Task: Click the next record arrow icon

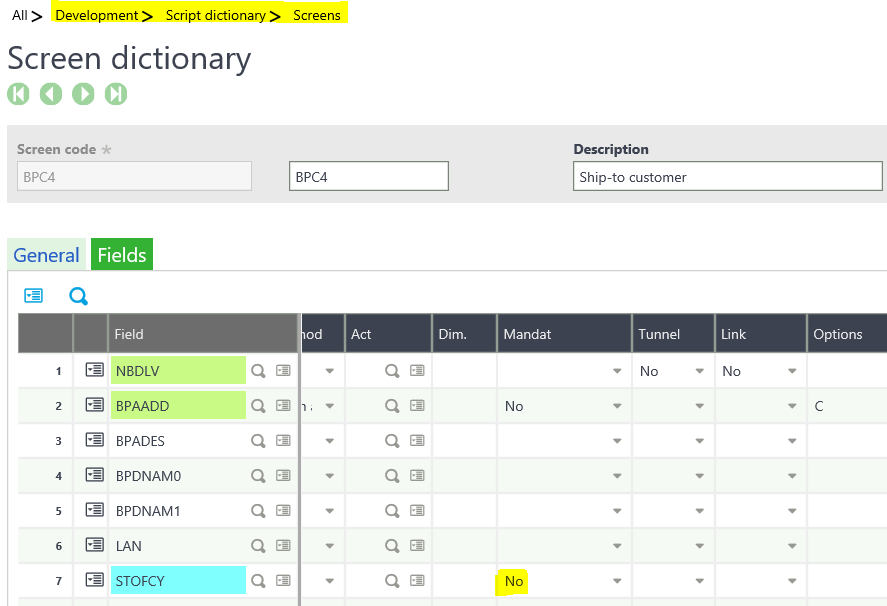Action: (x=84, y=94)
